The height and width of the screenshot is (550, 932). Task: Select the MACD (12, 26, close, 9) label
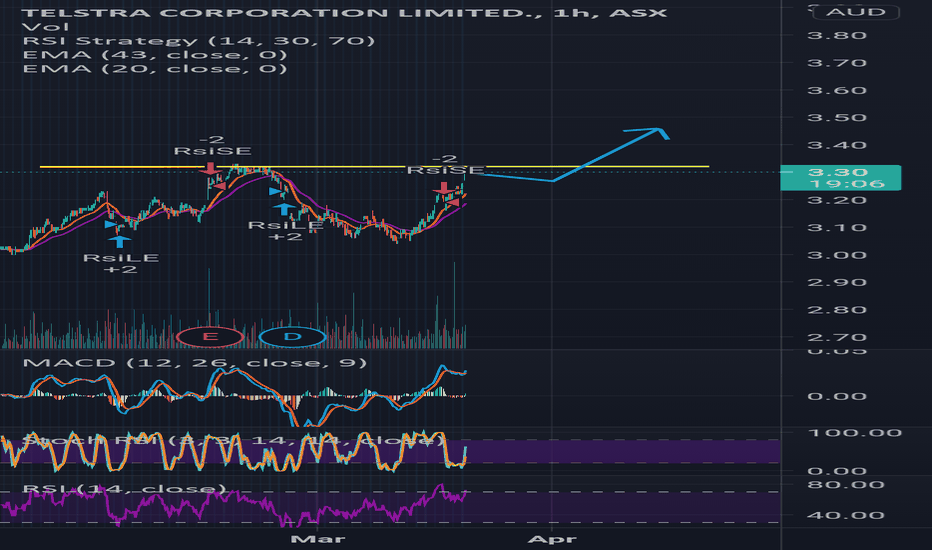194,363
